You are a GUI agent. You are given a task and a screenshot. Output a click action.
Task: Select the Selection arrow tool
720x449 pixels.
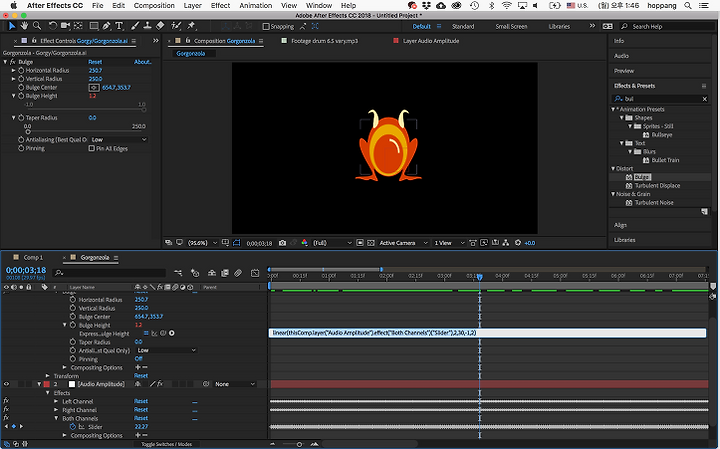[12, 26]
